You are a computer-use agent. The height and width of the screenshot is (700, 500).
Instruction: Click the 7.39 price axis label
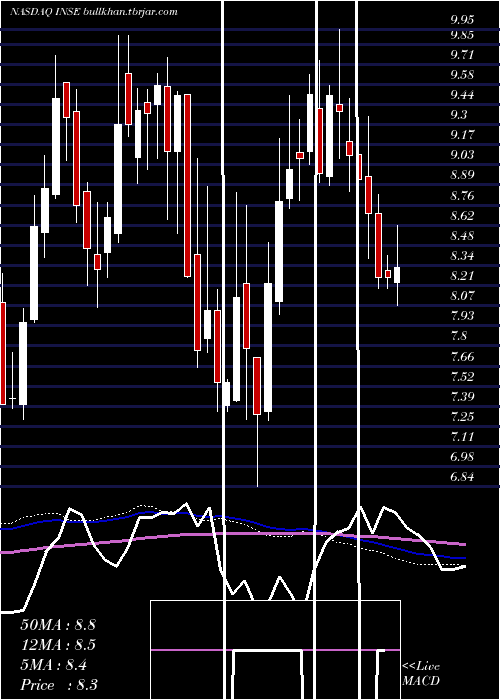[462, 396]
